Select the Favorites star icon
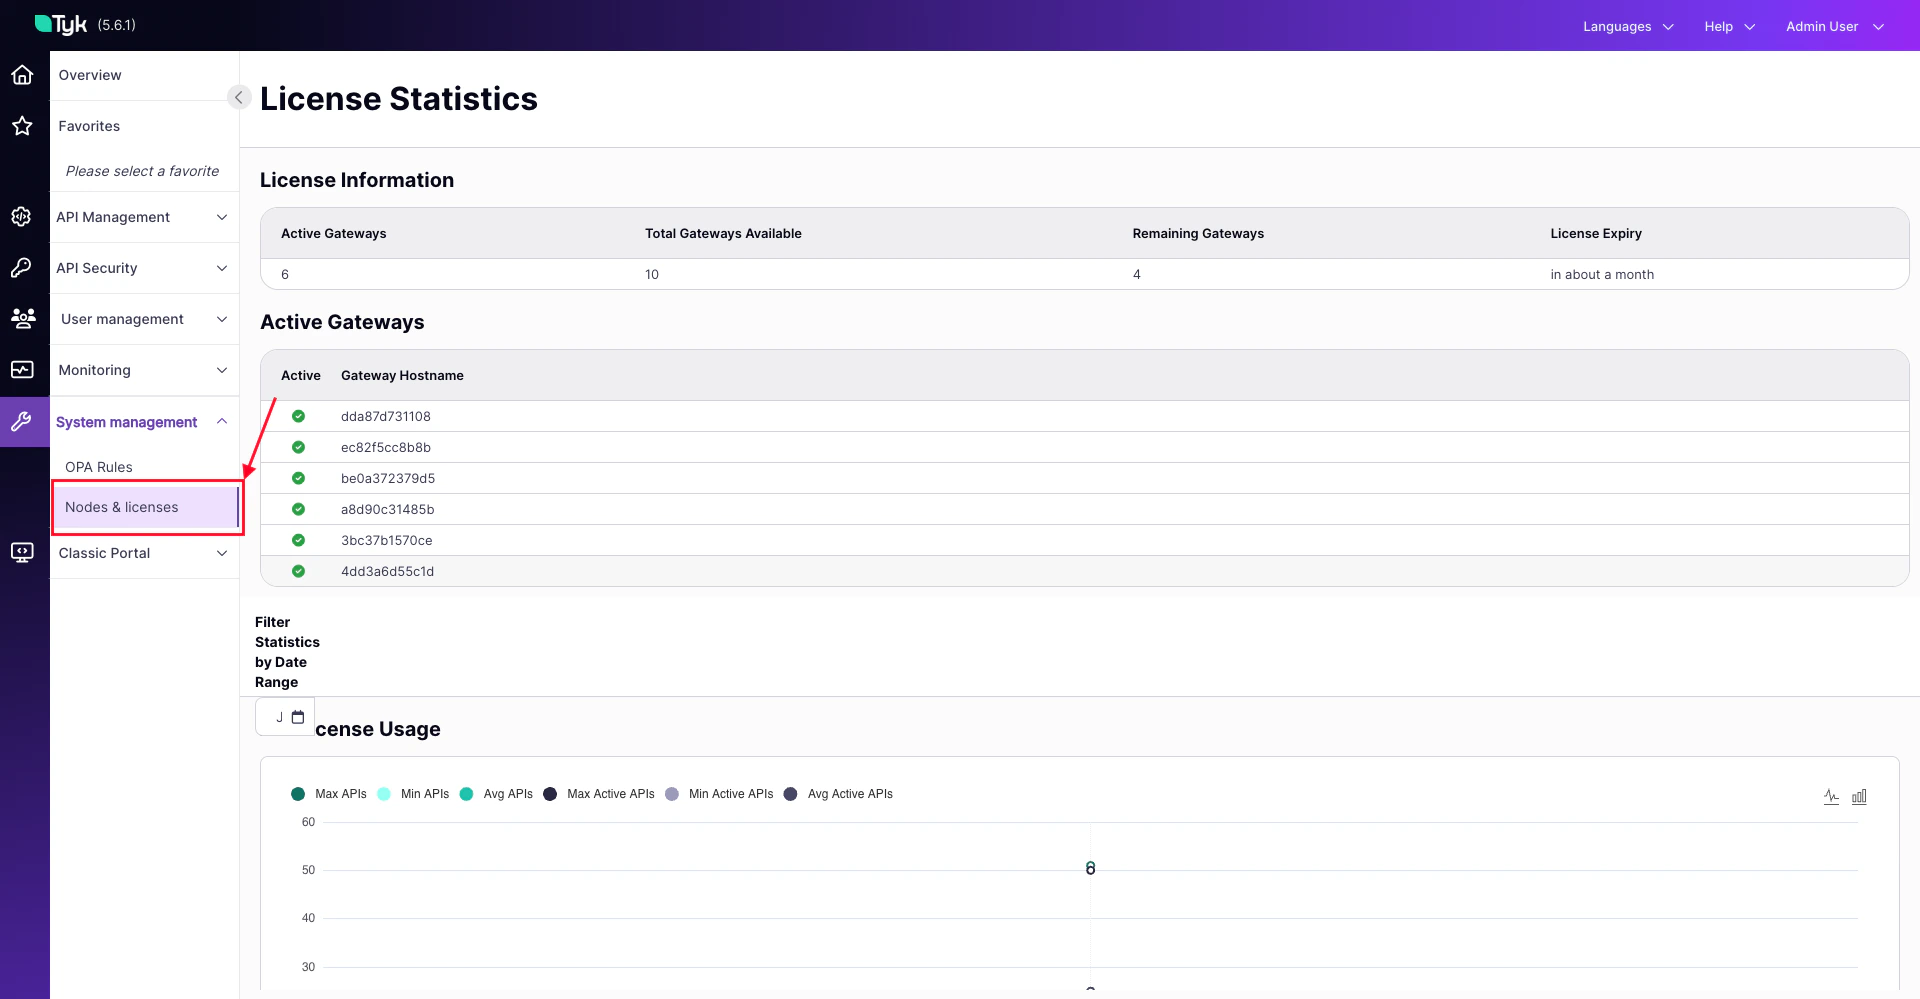1920x999 pixels. tap(22, 126)
